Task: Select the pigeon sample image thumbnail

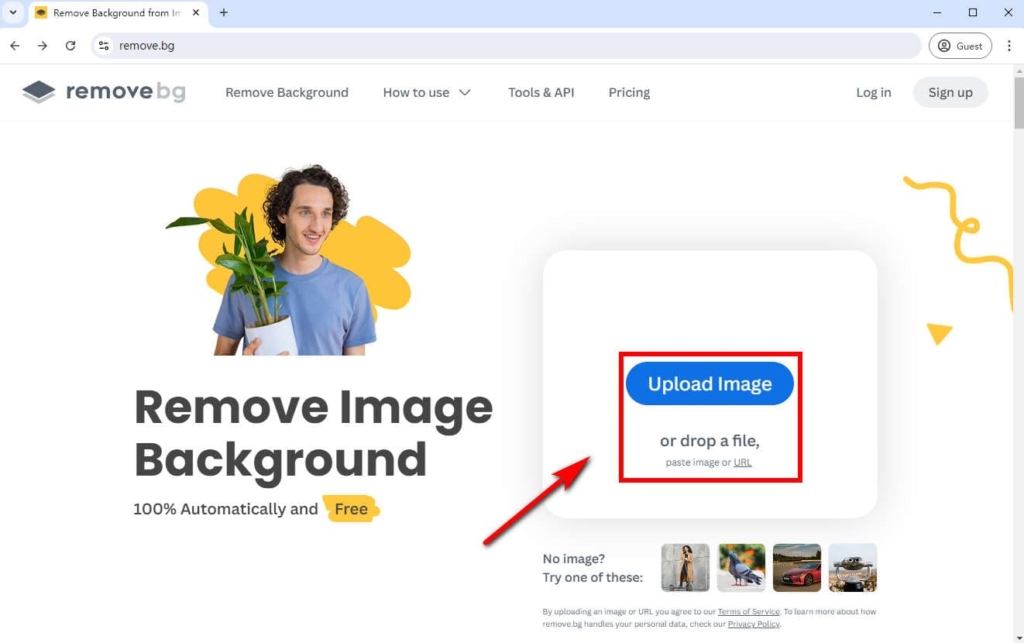Action: pos(740,567)
